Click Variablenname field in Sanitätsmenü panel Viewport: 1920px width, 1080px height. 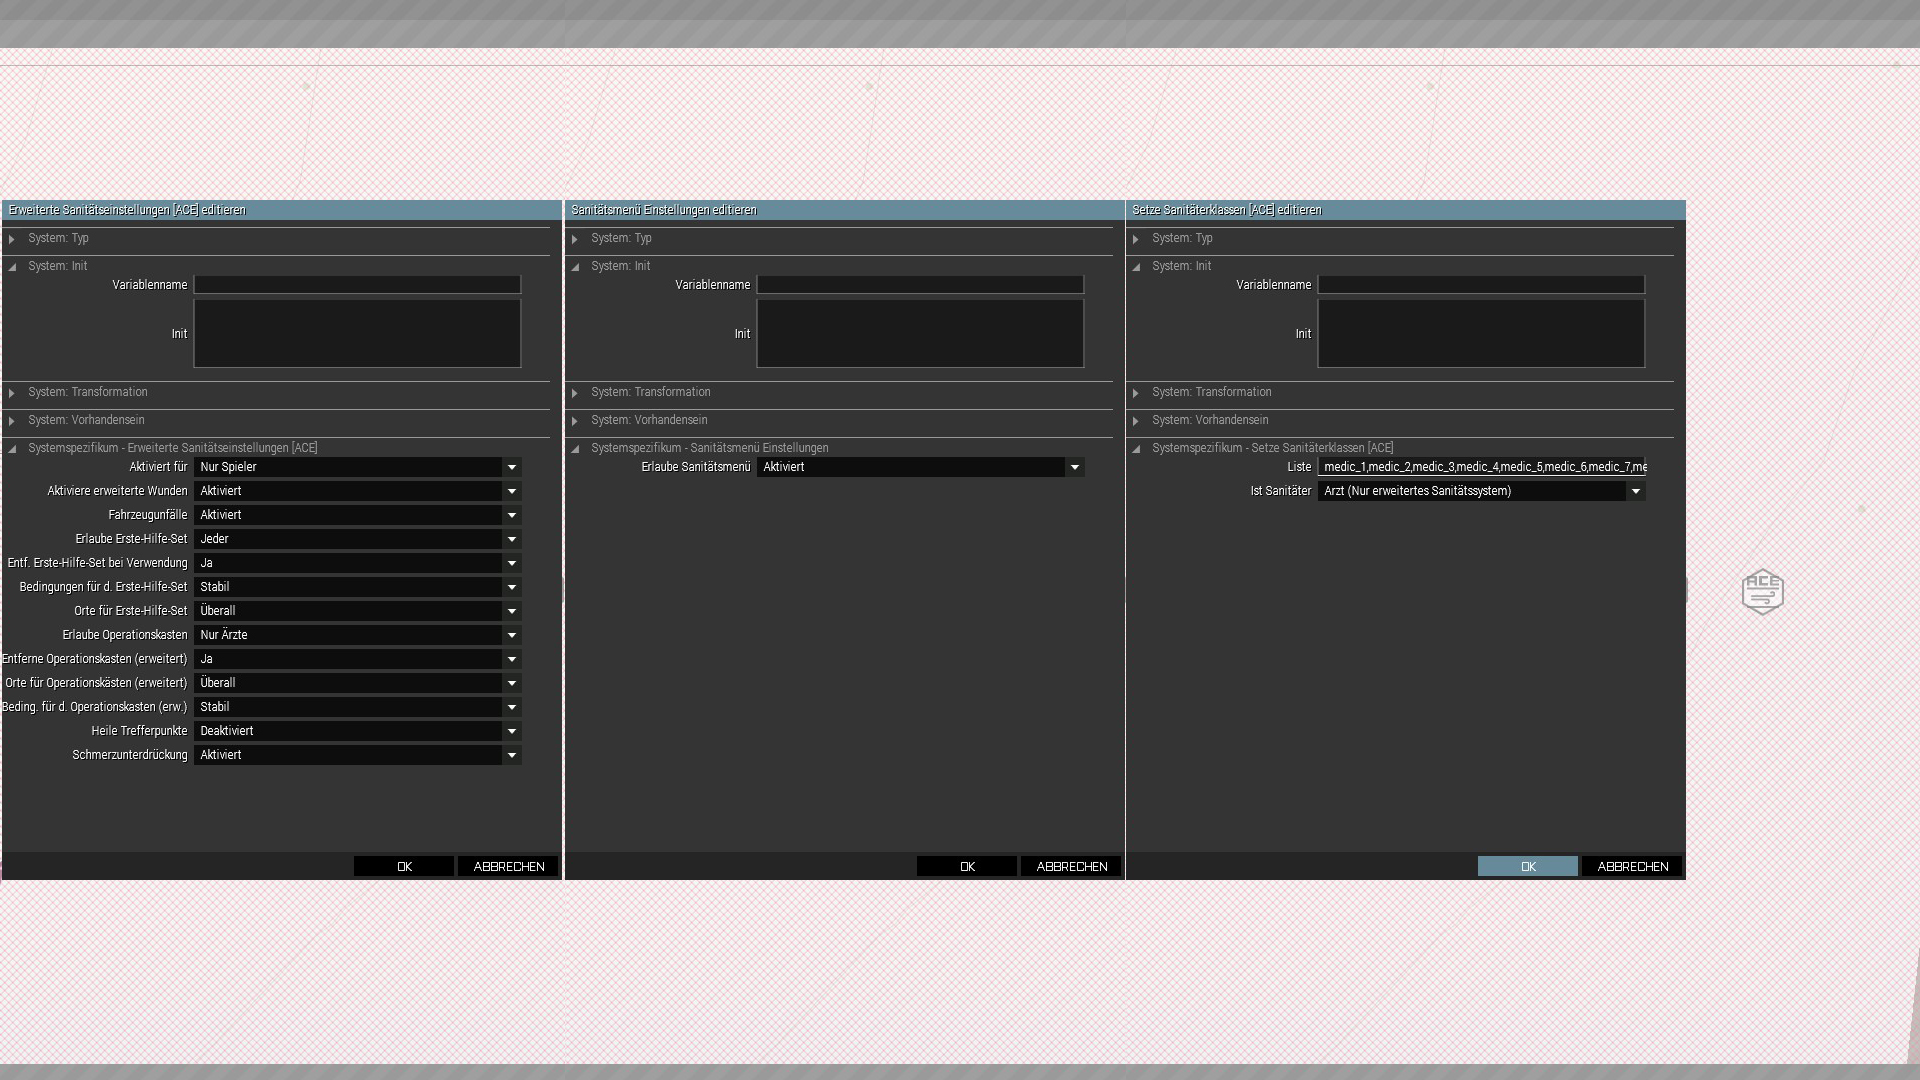point(920,285)
